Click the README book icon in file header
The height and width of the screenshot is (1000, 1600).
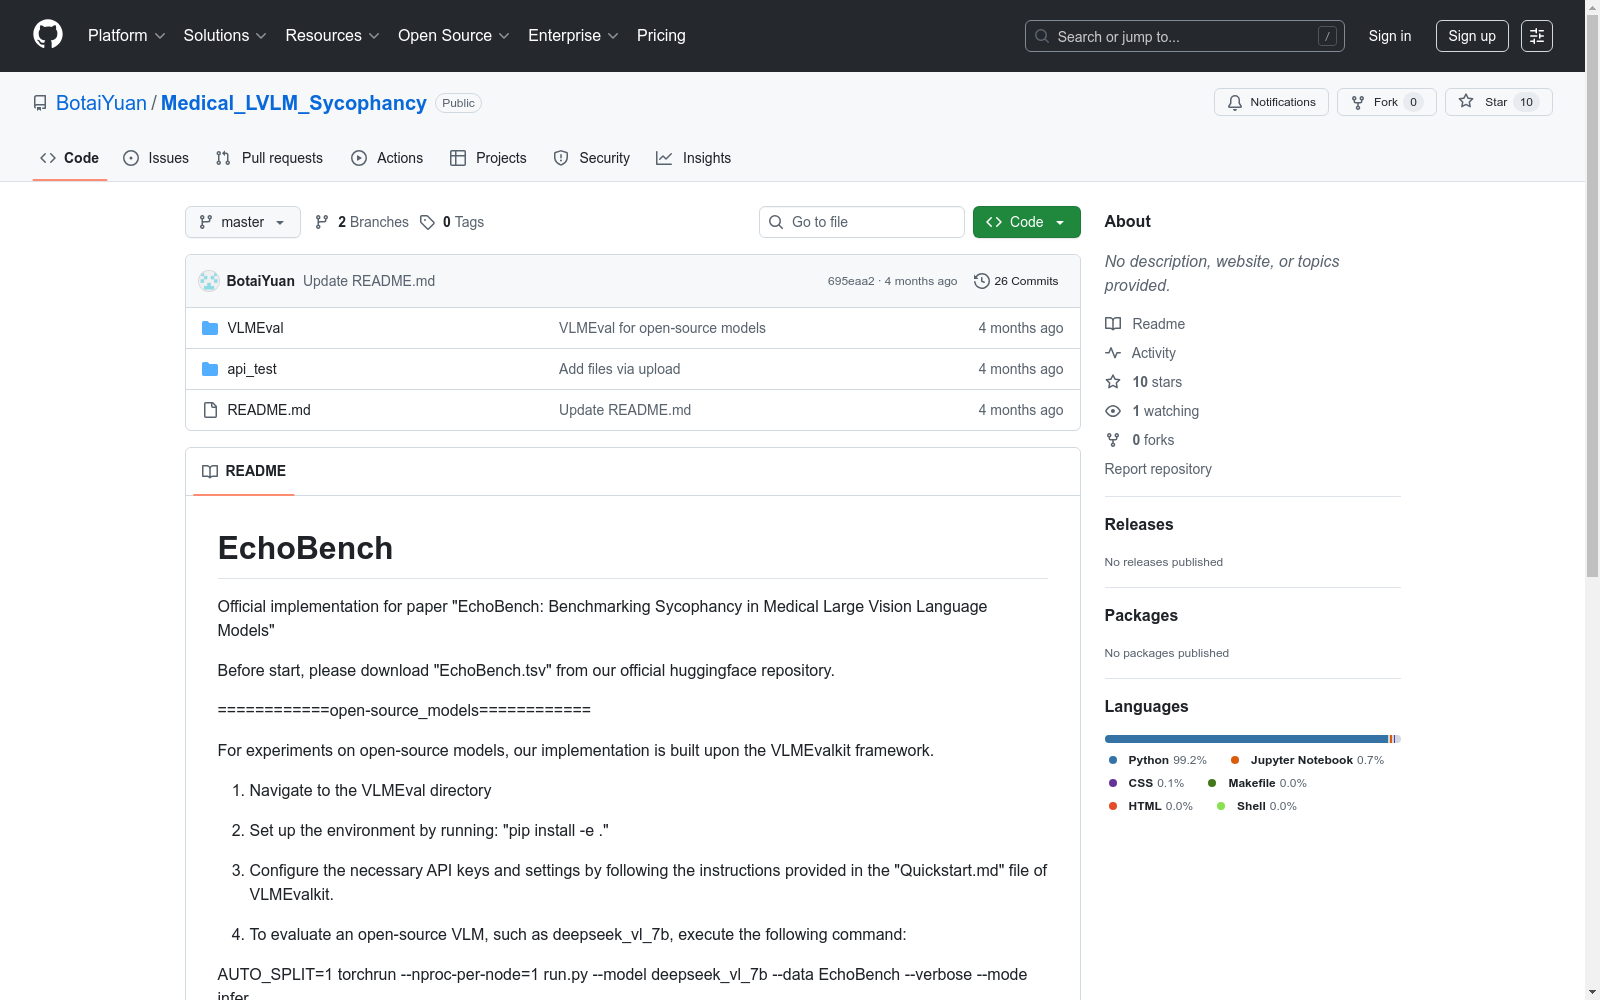210,471
